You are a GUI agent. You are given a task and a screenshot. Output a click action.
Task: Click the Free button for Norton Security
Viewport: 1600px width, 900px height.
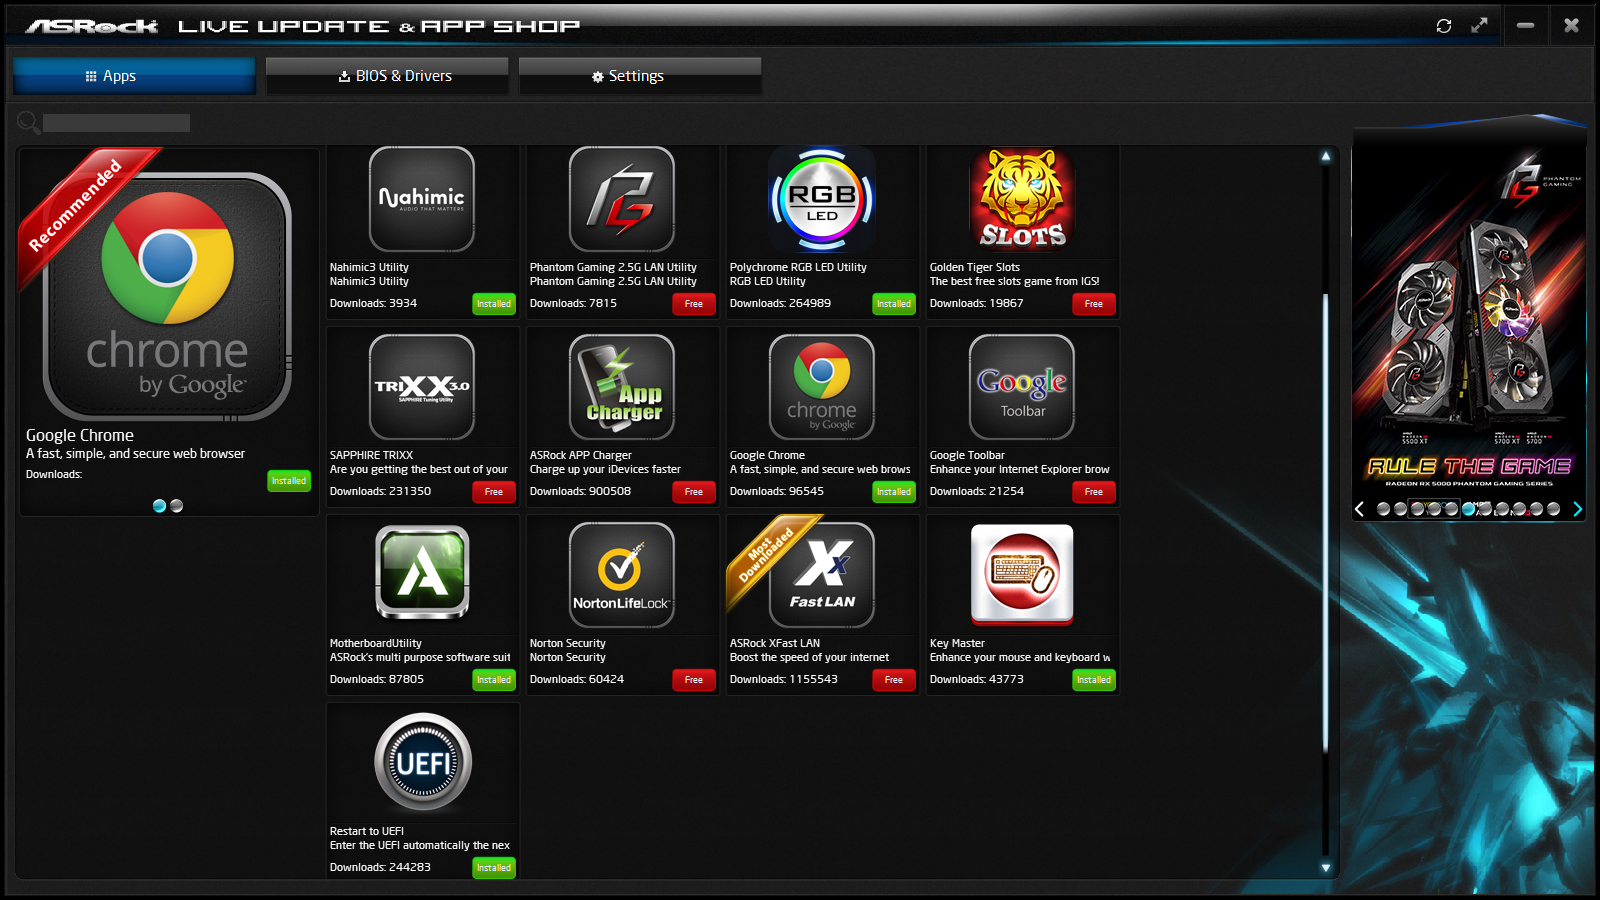[694, 680]
